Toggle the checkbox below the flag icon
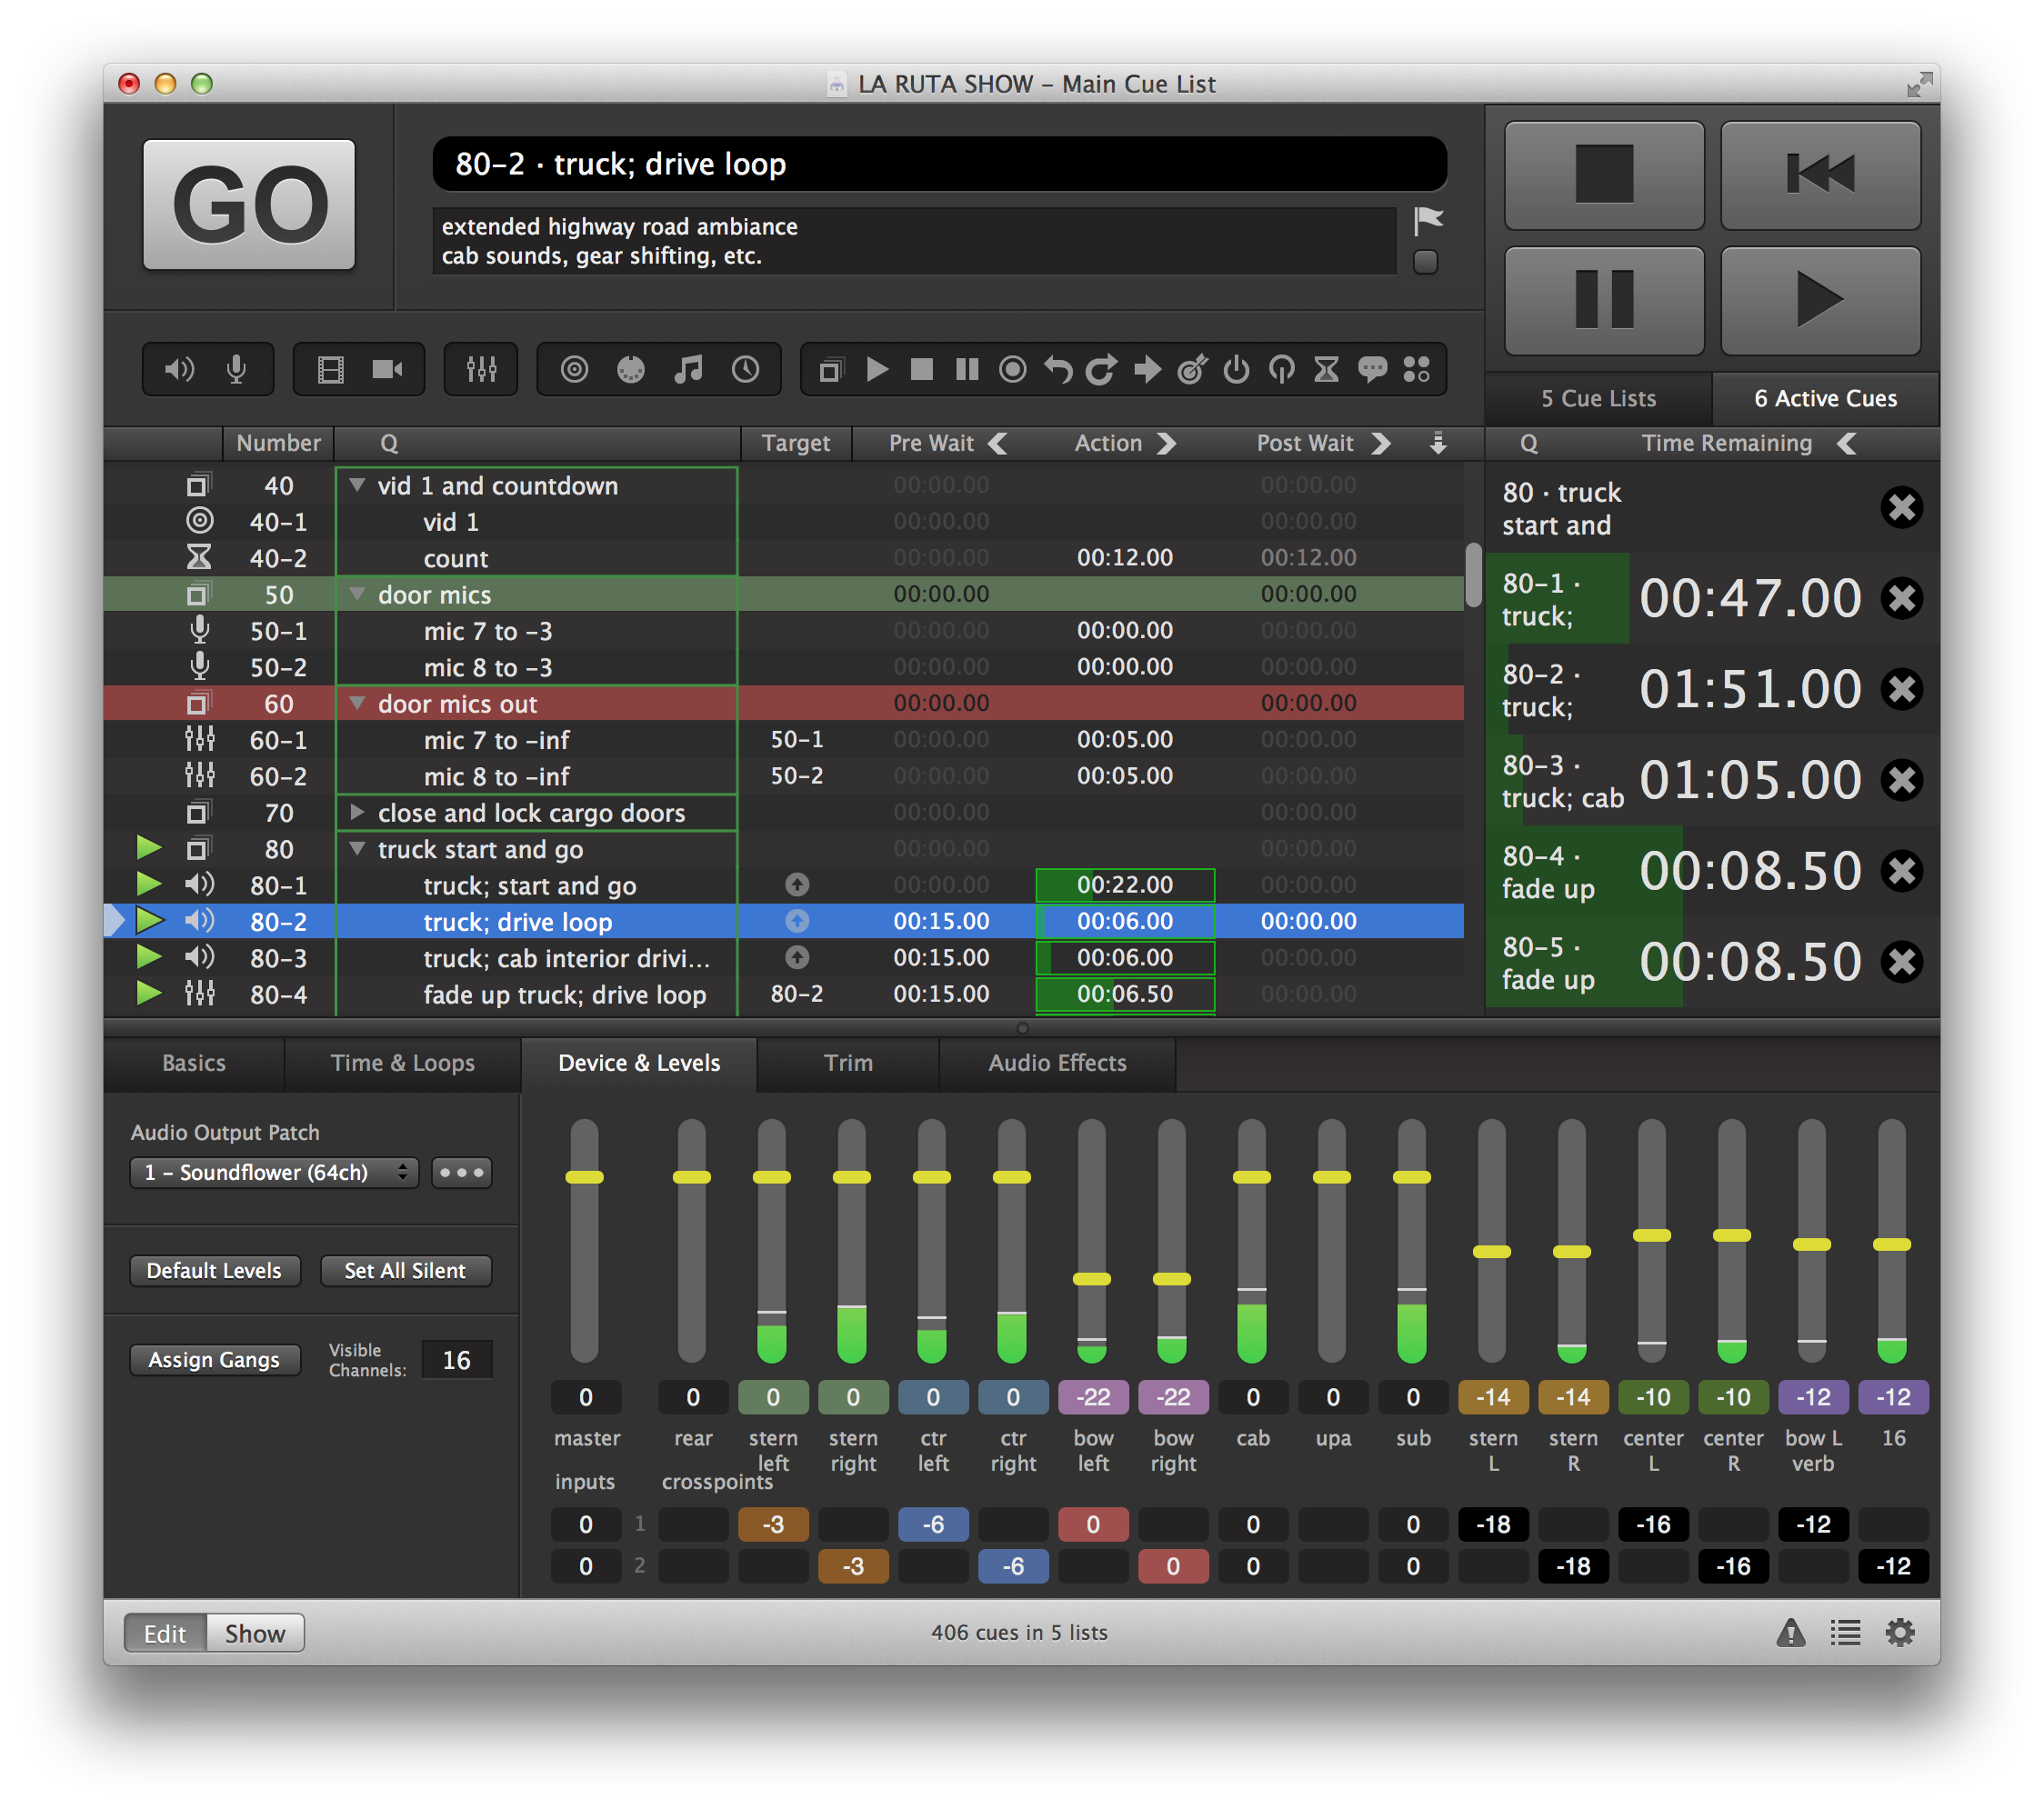 click(x=1425, y=262)
